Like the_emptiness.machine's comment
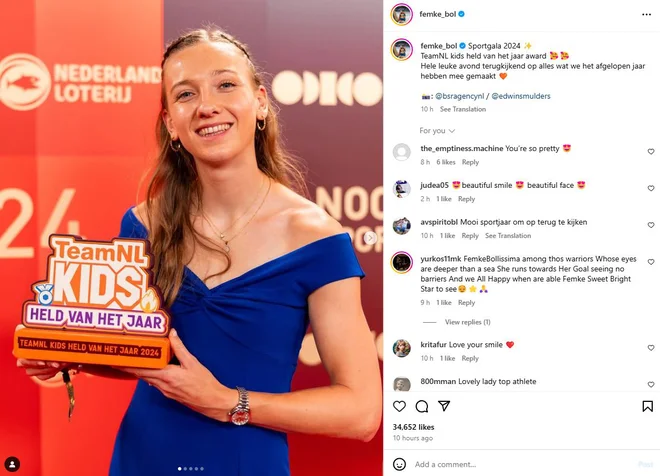This screenshot has width=660, height=476. [x=651, y=152]
